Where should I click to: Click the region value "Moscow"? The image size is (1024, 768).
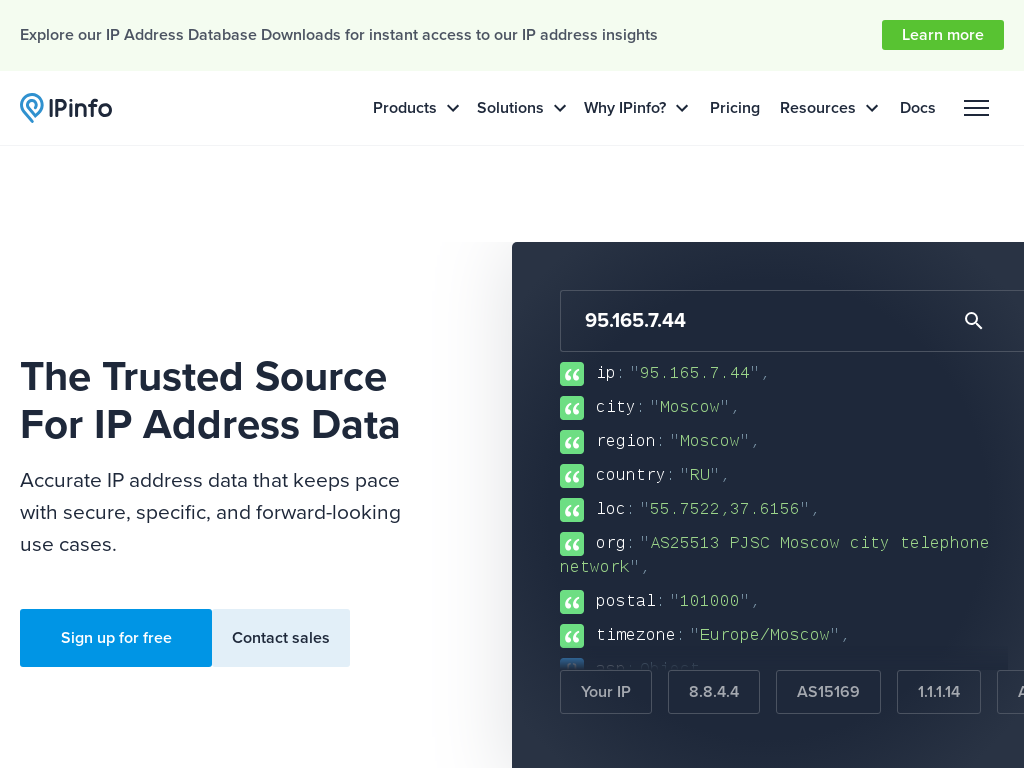tap(709, 441)
